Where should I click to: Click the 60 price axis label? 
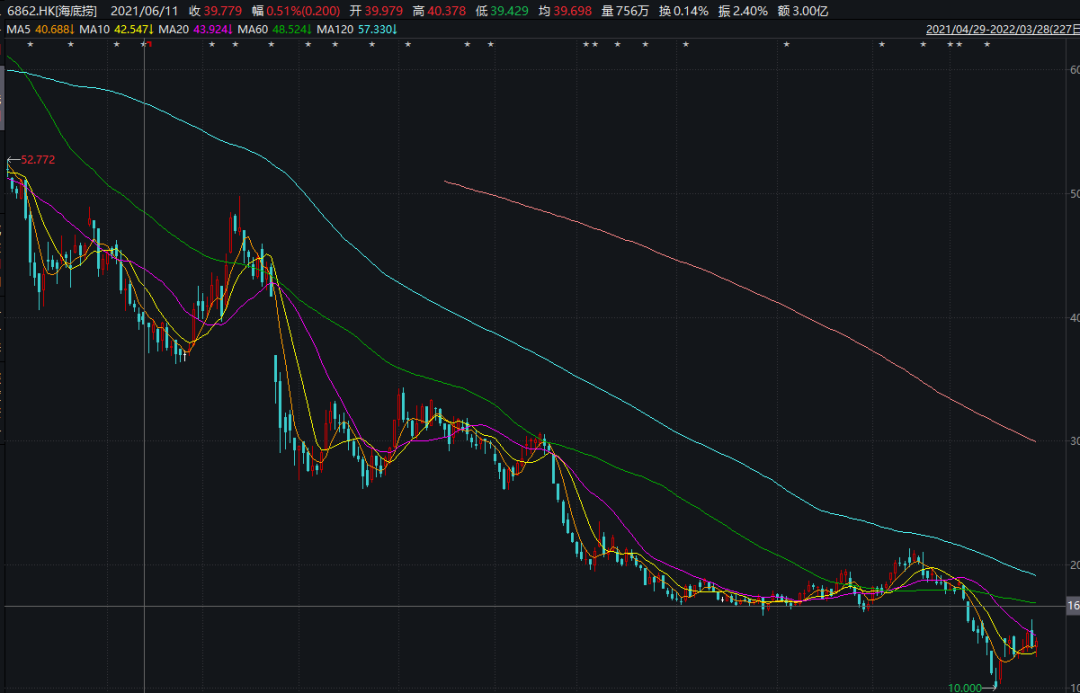pos(1074,69)
